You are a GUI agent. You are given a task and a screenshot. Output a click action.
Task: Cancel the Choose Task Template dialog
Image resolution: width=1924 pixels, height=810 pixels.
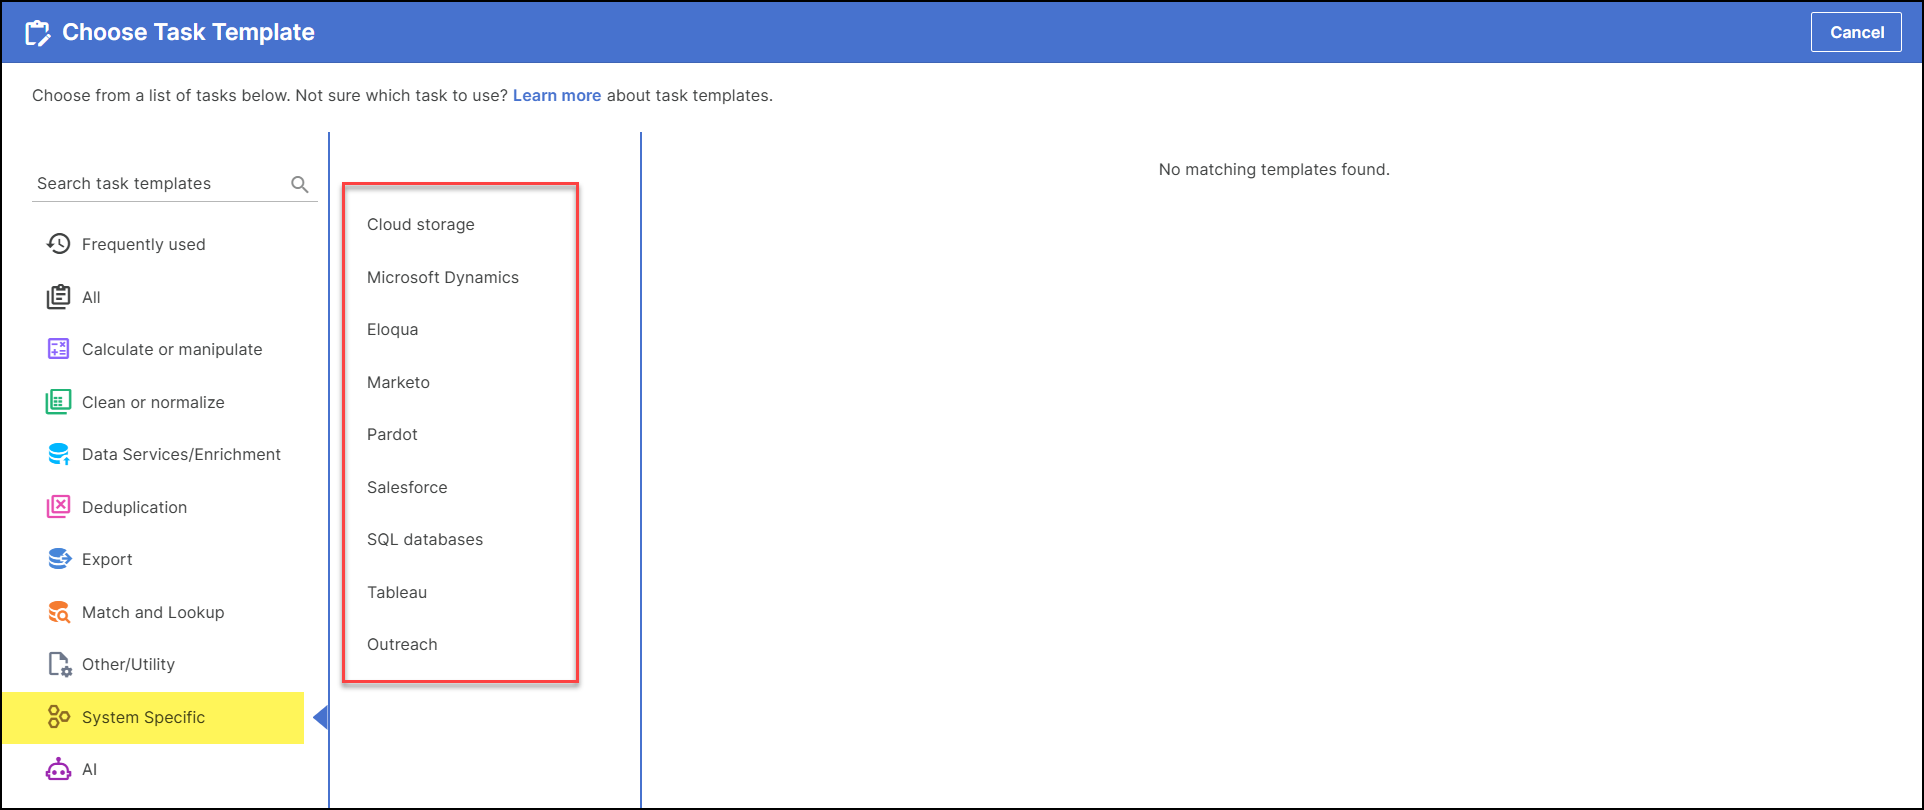click(x=1856, y=32)
